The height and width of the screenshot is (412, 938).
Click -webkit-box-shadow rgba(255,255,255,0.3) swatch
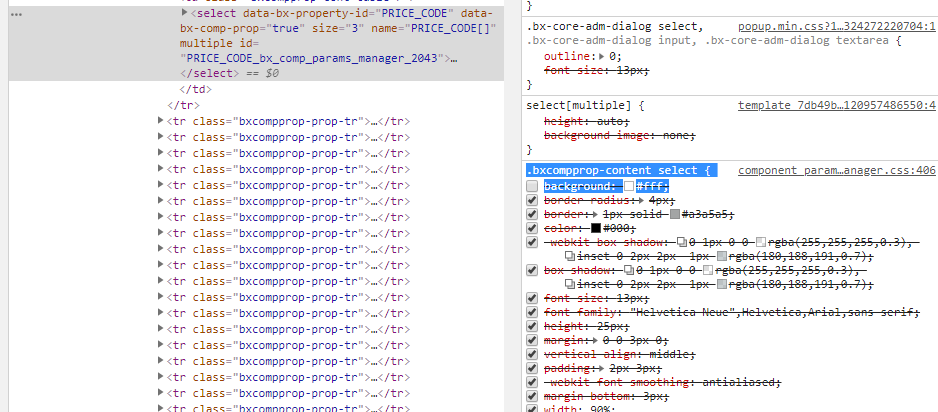[761, 242]
